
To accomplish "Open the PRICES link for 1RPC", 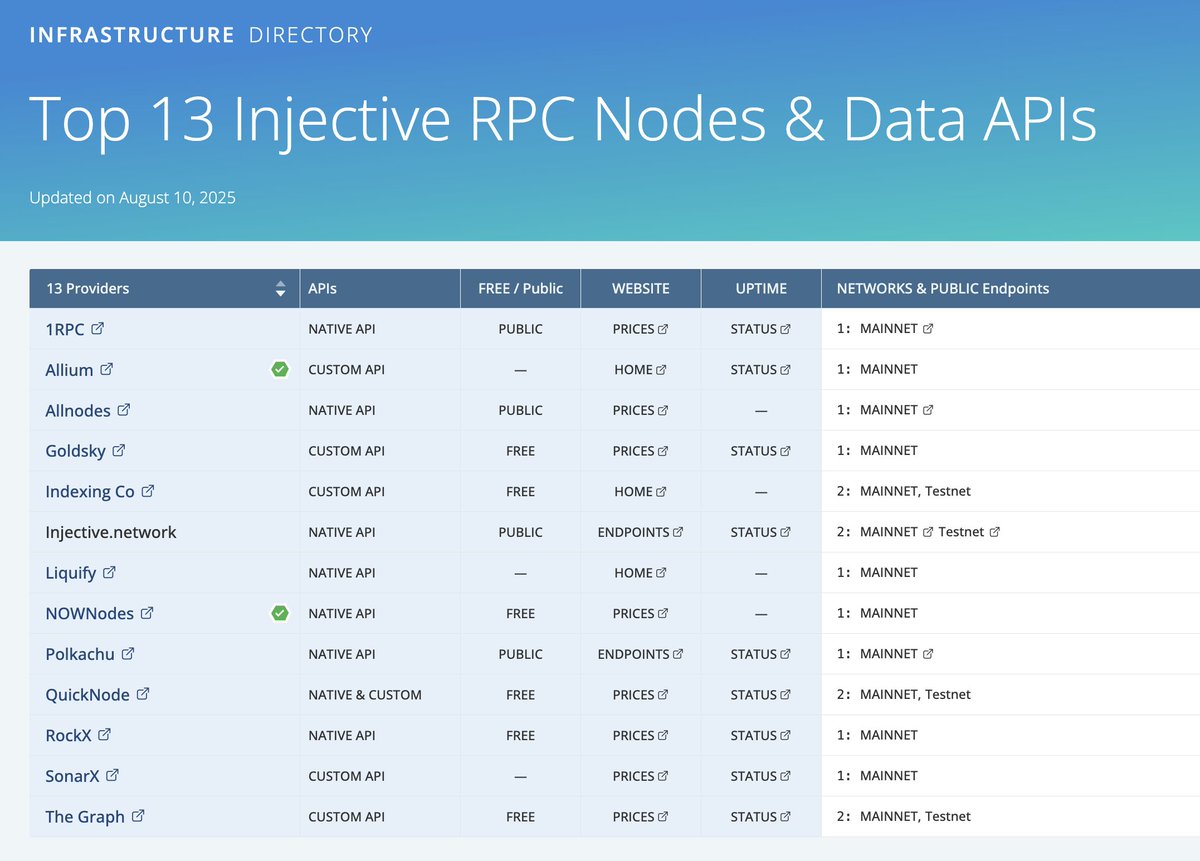I will coord(640,329).
